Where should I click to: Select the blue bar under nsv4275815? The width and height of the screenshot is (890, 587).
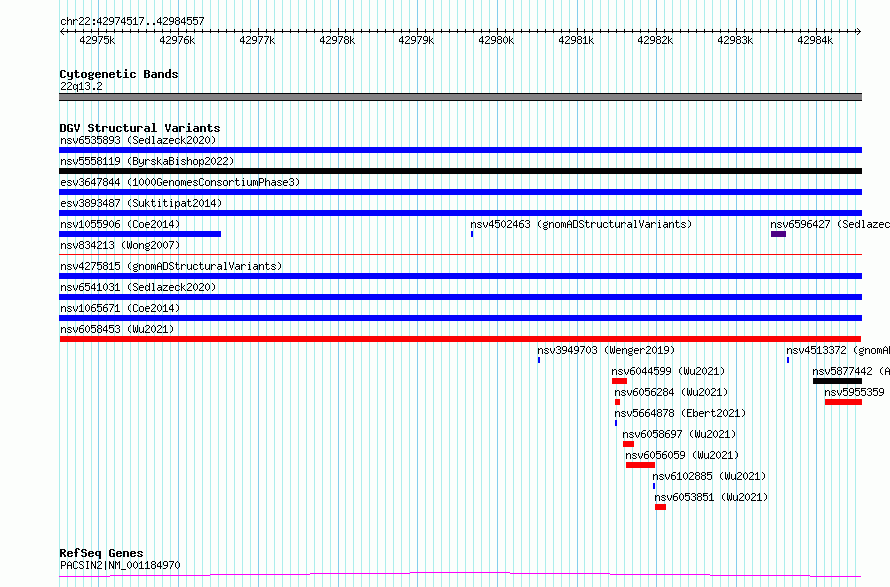(460, 276)
